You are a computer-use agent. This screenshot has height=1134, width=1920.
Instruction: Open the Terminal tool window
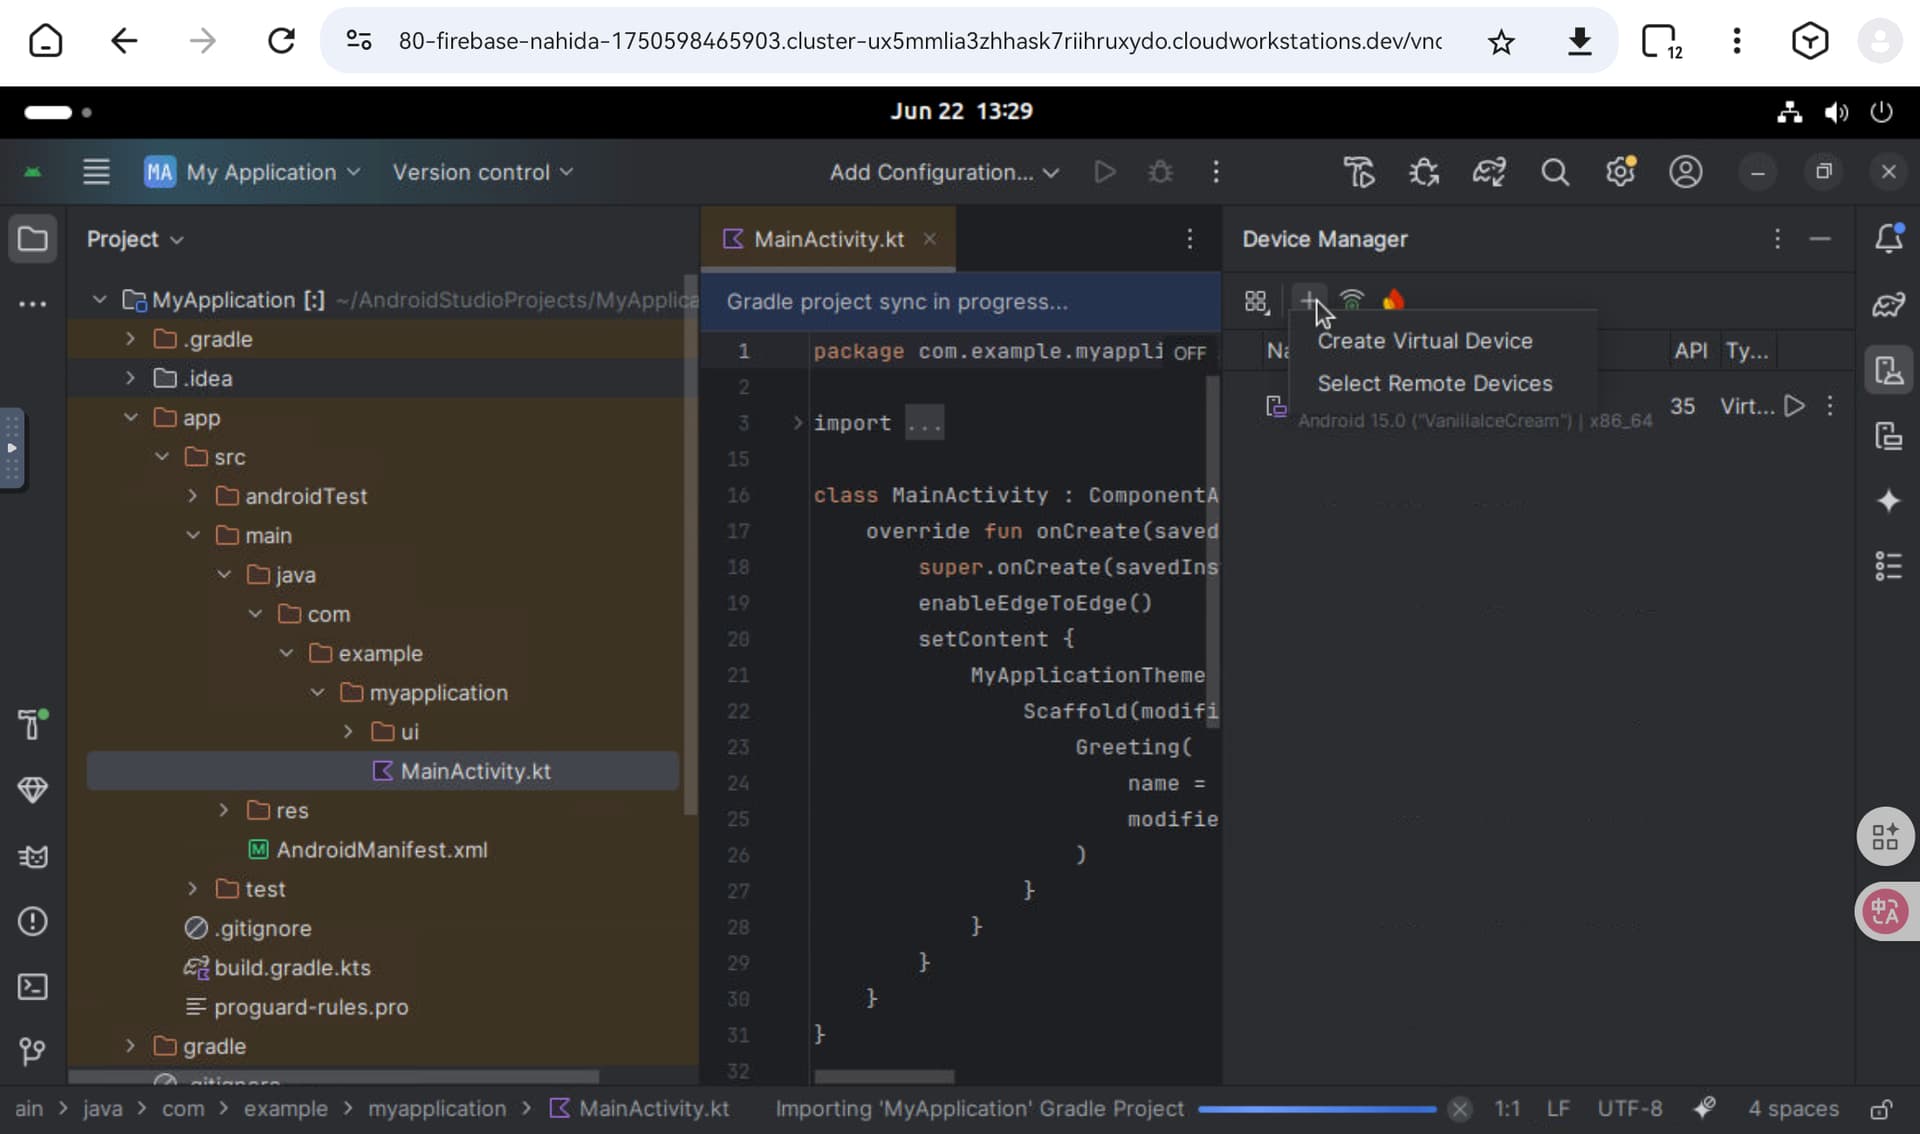tap(33, 987)
